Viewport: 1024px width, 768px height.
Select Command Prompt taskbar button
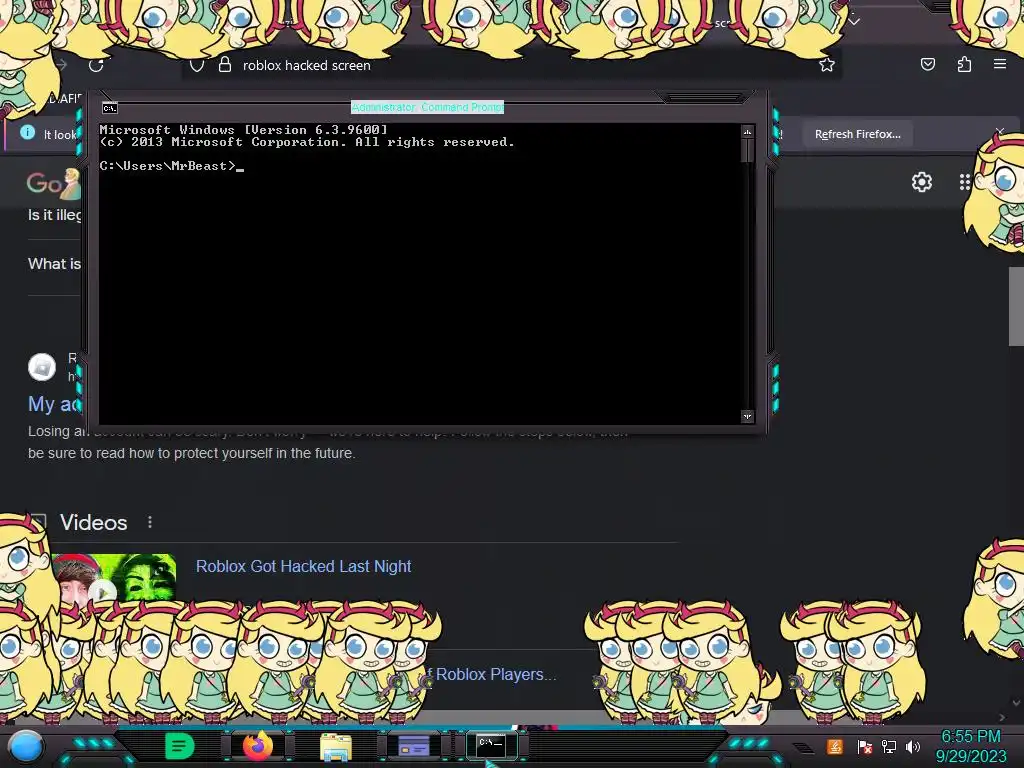coord(491,744)
